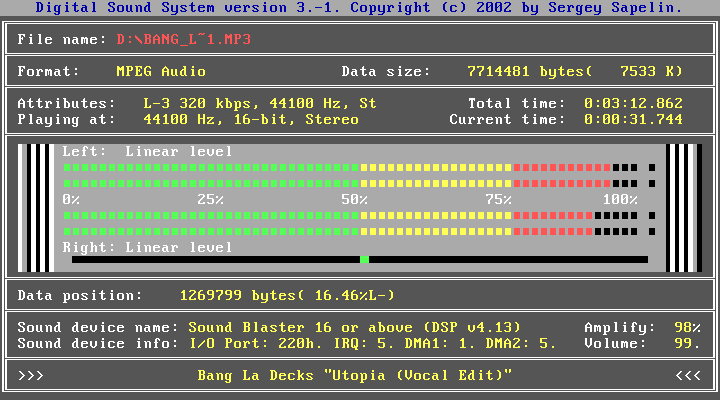Click the data size 7714481 bytes value
The width and height of the screenshot is (720, 400).
530,71
